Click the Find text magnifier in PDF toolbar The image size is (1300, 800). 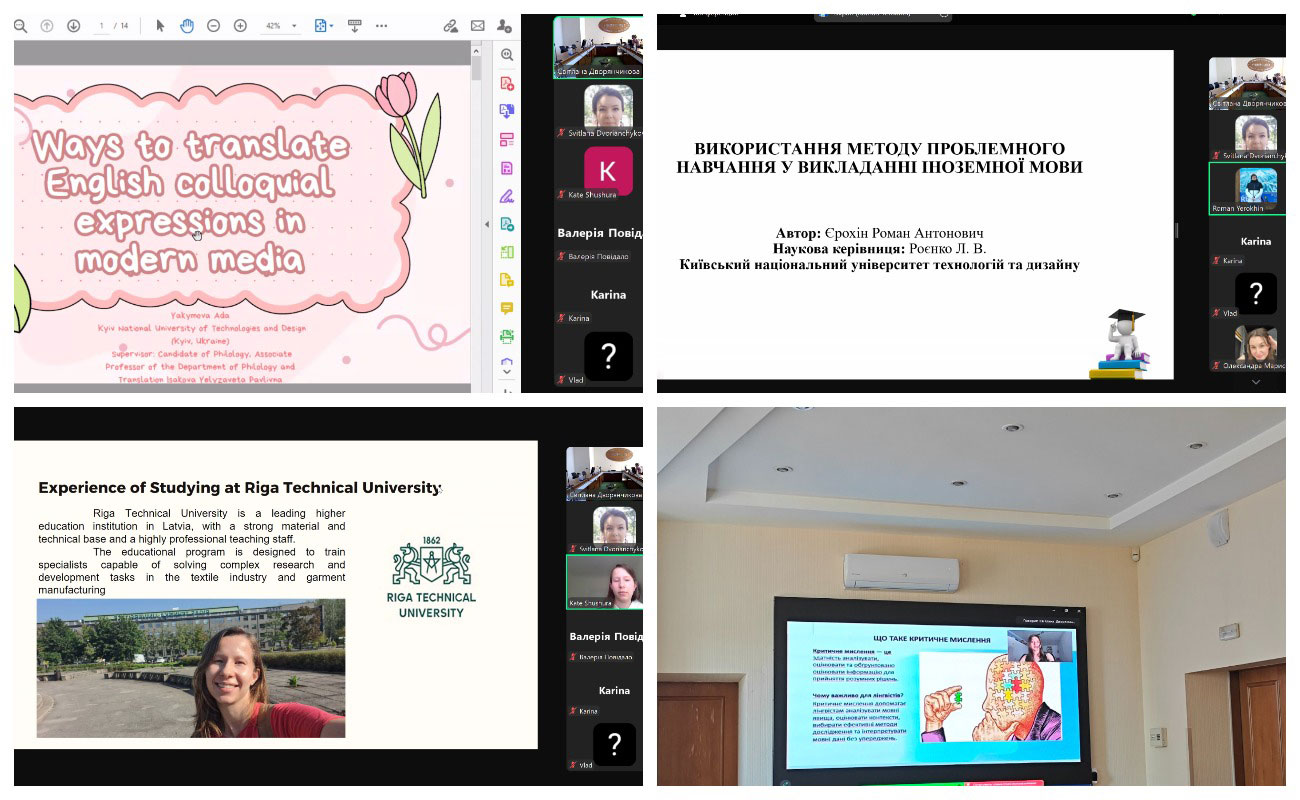click(x=20, y=26)
